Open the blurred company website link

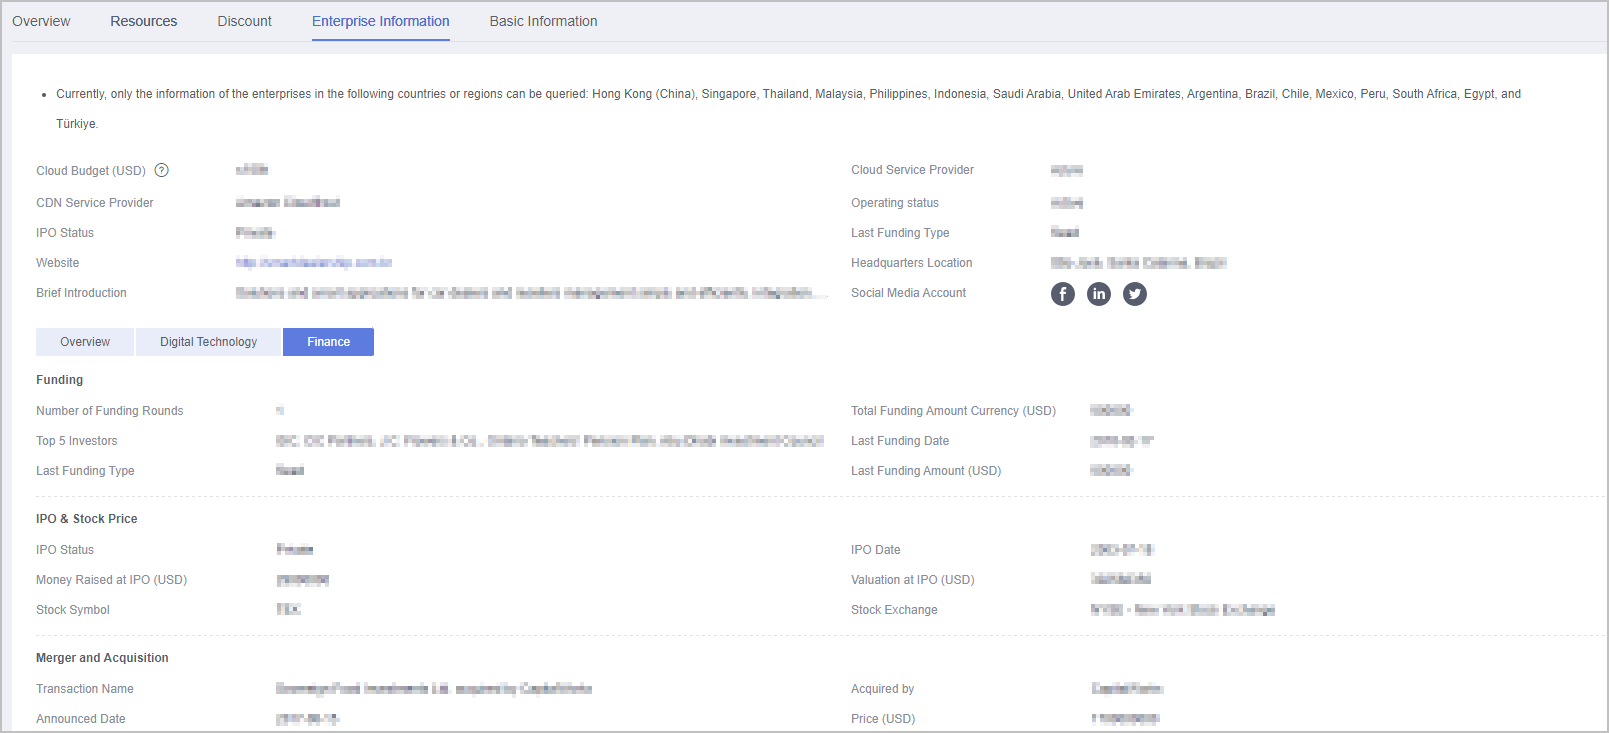pyautogui.click(x=314, y=263)
